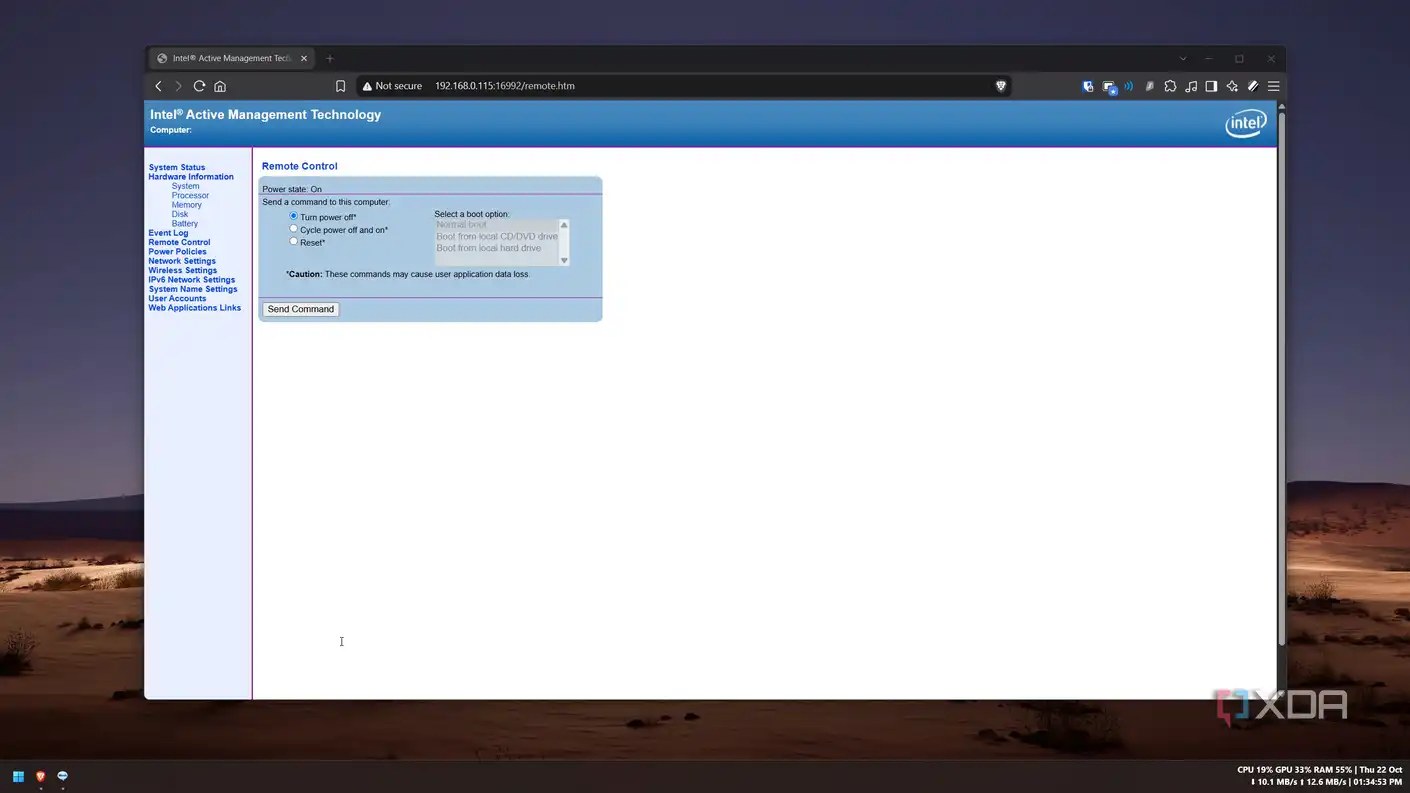Open the Windows Start menu
Image resolution: width=1410 pixels, height=793 pixels.
[x=18, y=776]
